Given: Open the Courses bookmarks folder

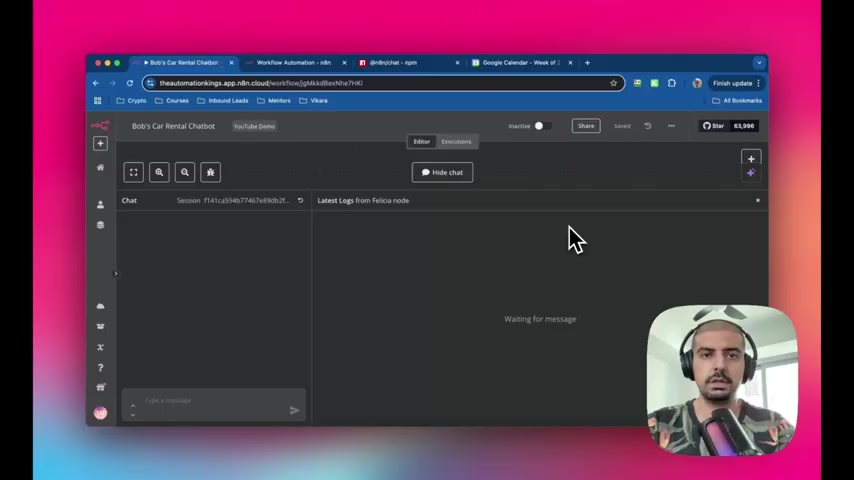Looking at the screenshot, I should point(172,101).
